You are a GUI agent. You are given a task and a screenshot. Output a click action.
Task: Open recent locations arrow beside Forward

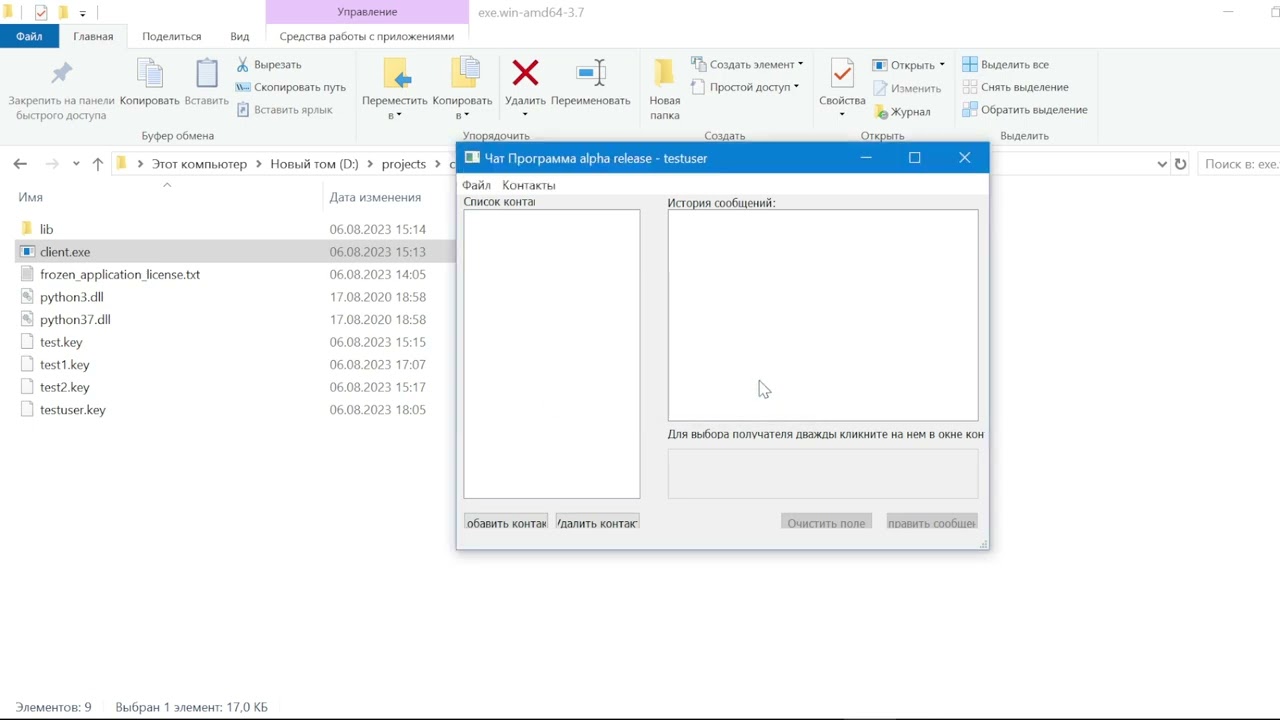pyautogui.click(x=76, y=164)
